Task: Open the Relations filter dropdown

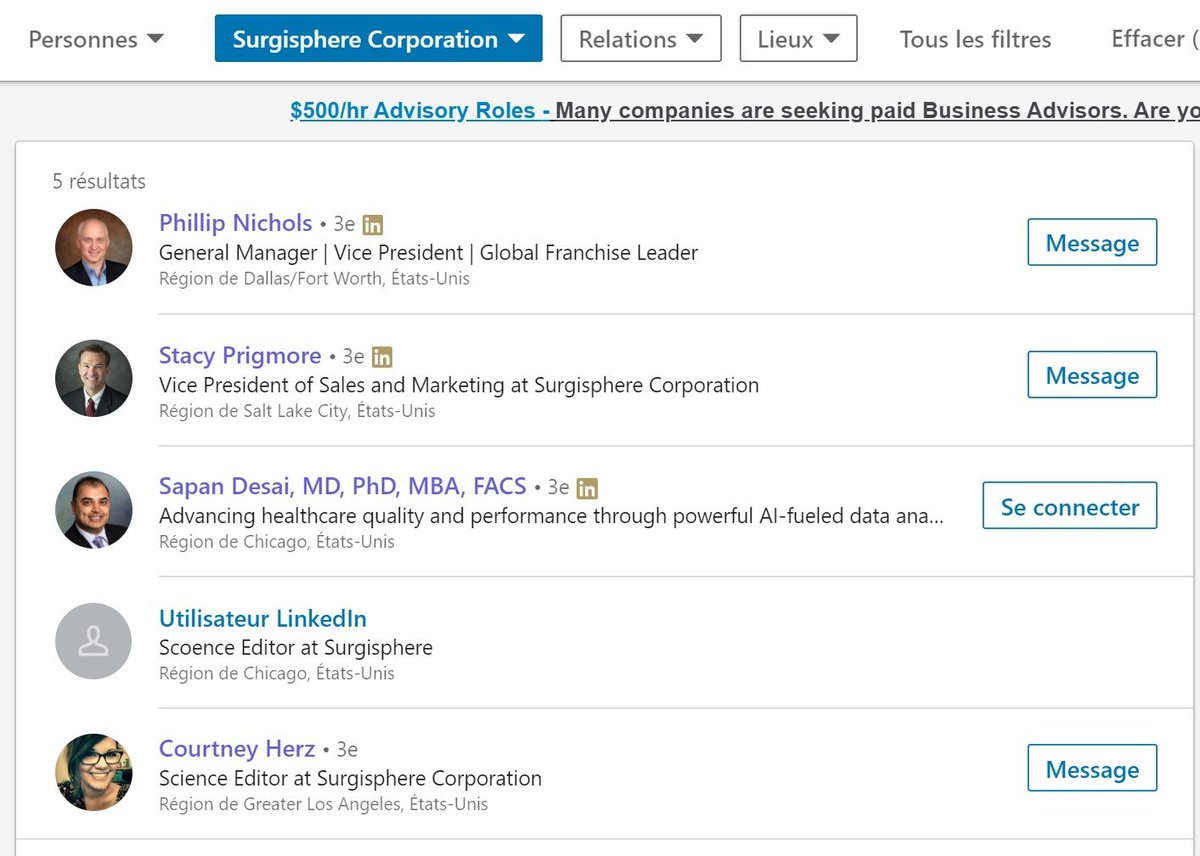Action: (x=640, y=39)
